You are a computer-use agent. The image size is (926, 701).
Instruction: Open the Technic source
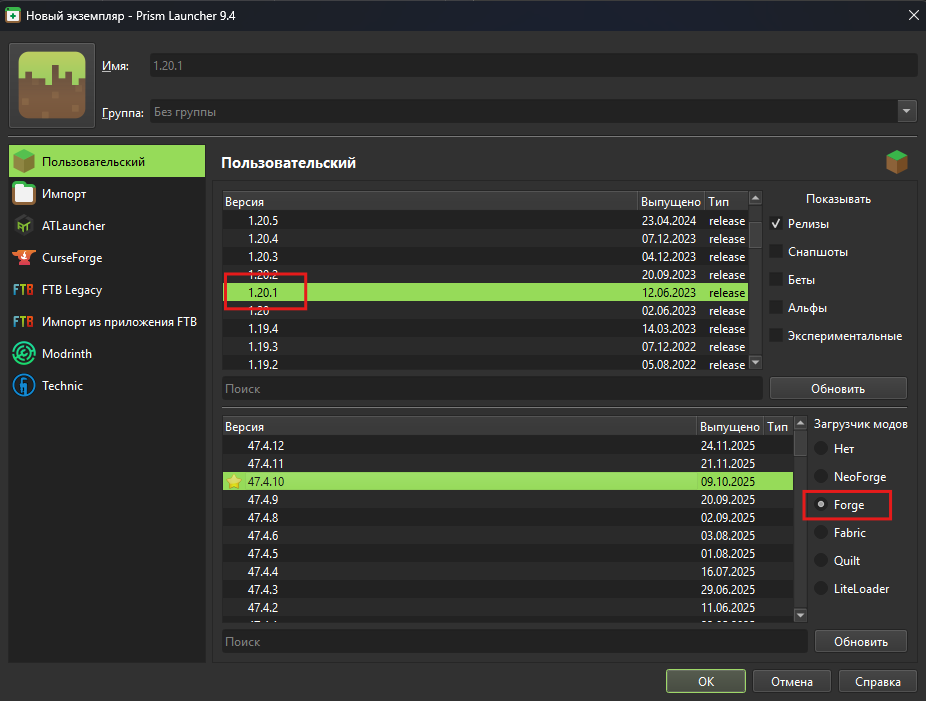[x=107, y=385]
